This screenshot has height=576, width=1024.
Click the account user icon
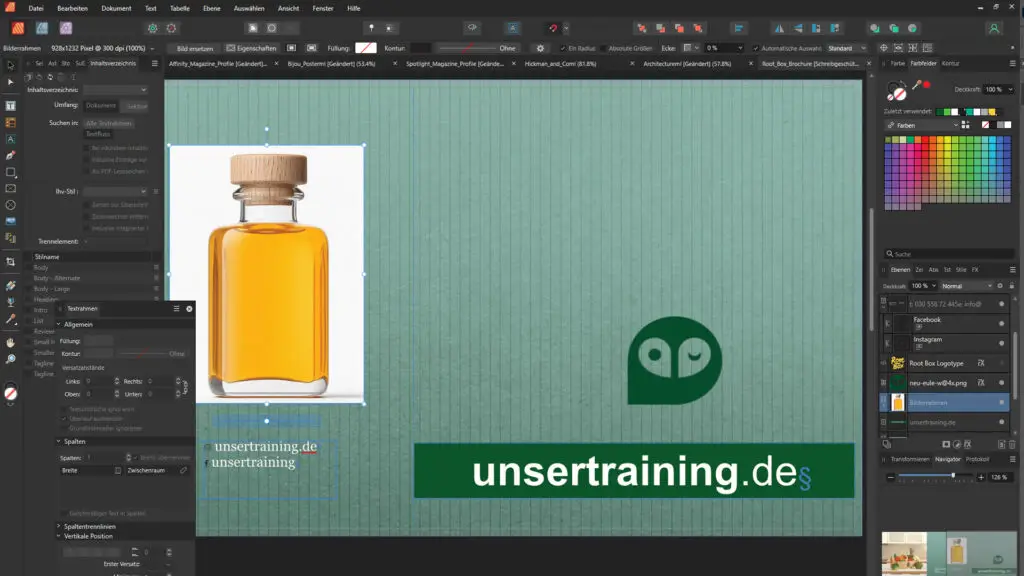tap(994, 28)
